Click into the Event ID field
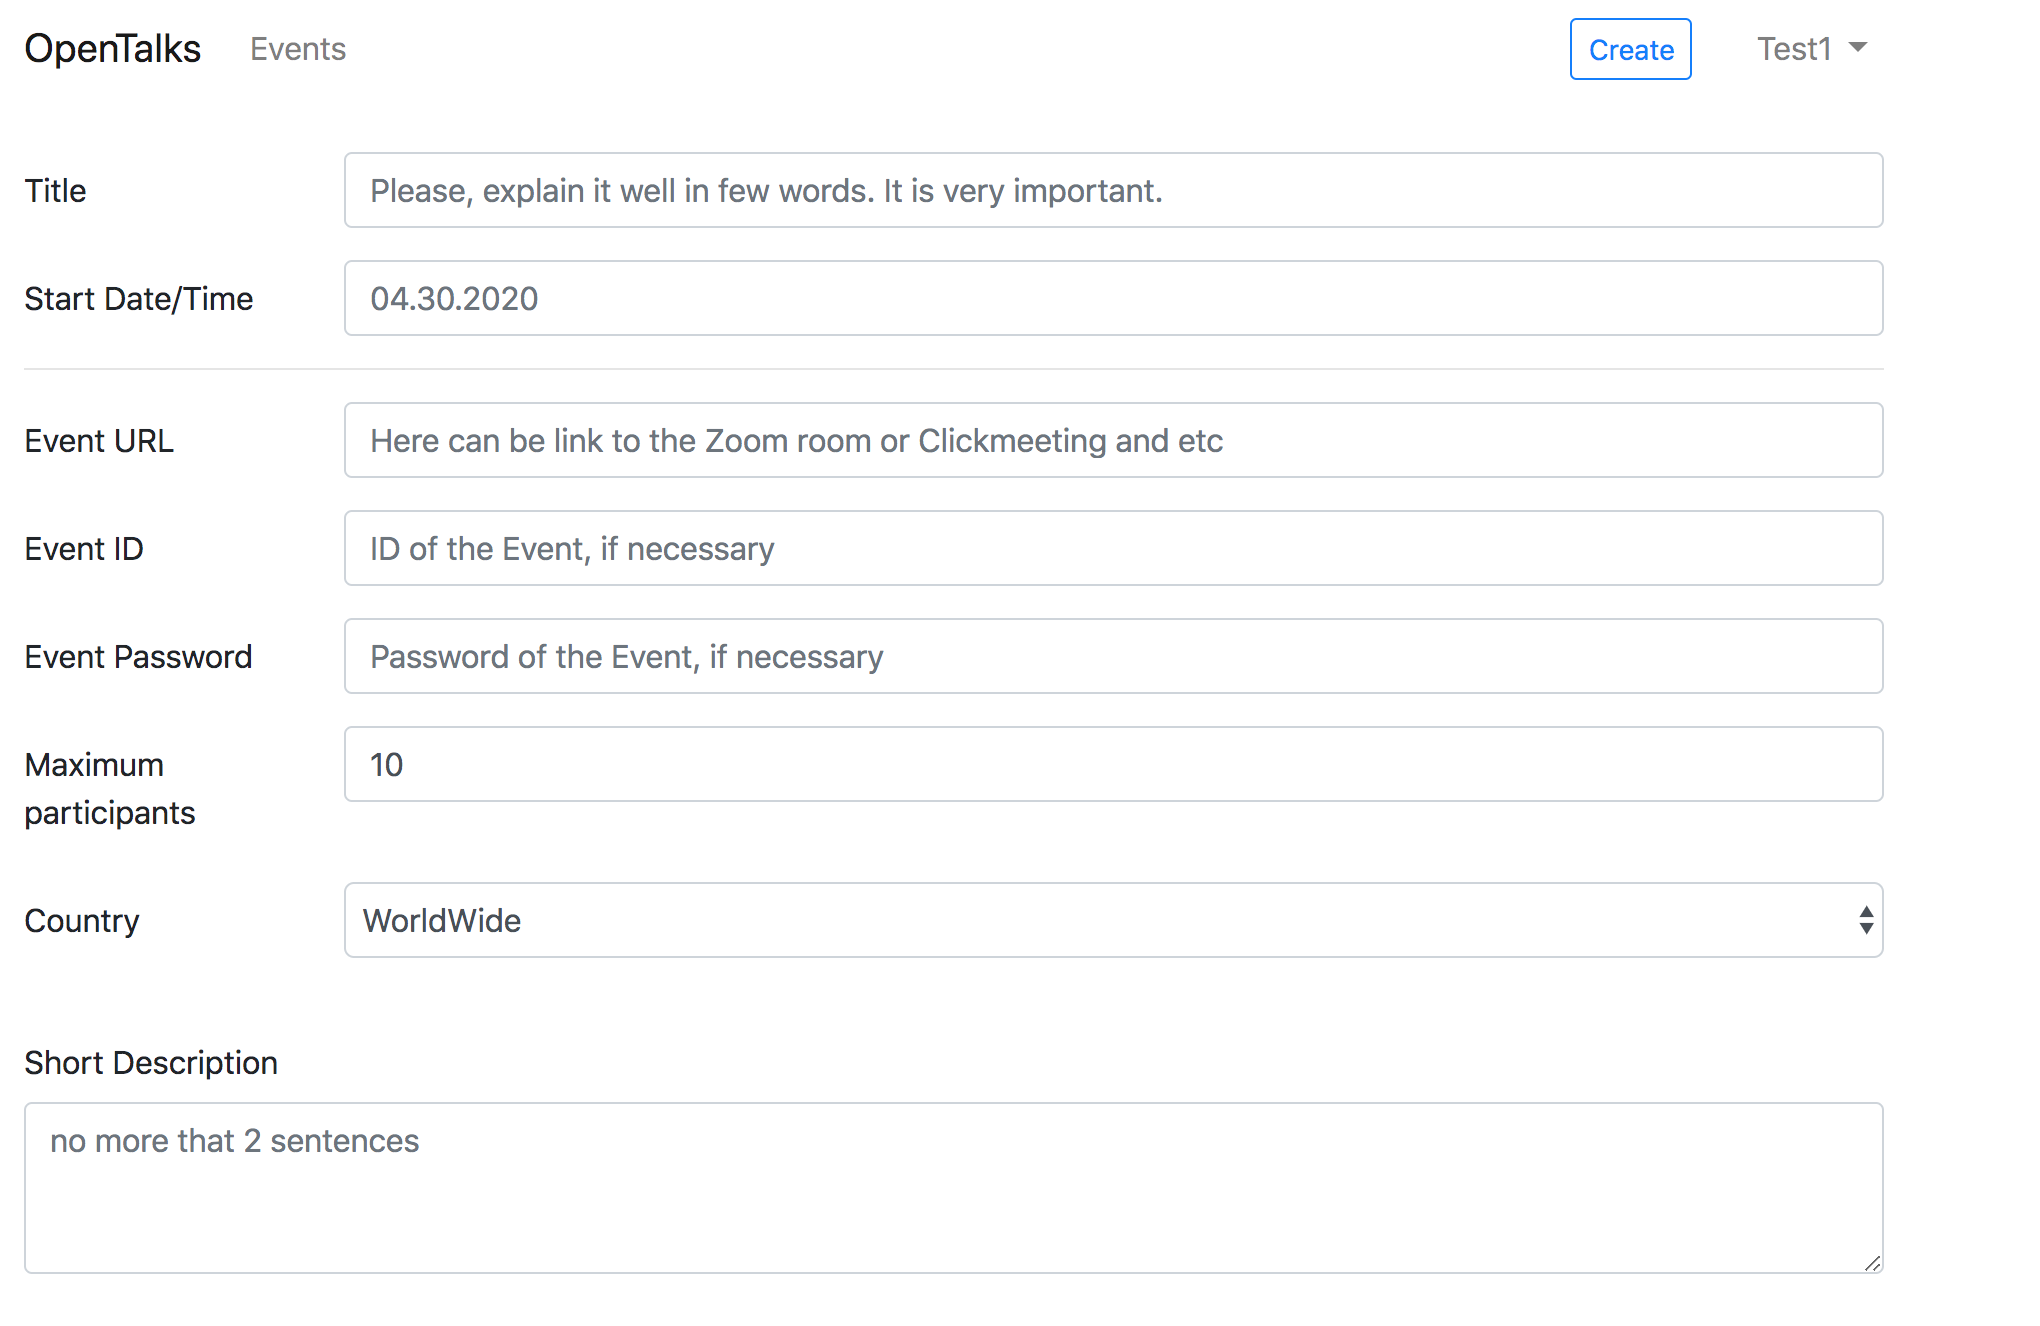2040x1326 pixels. (x=1114, y=548)
